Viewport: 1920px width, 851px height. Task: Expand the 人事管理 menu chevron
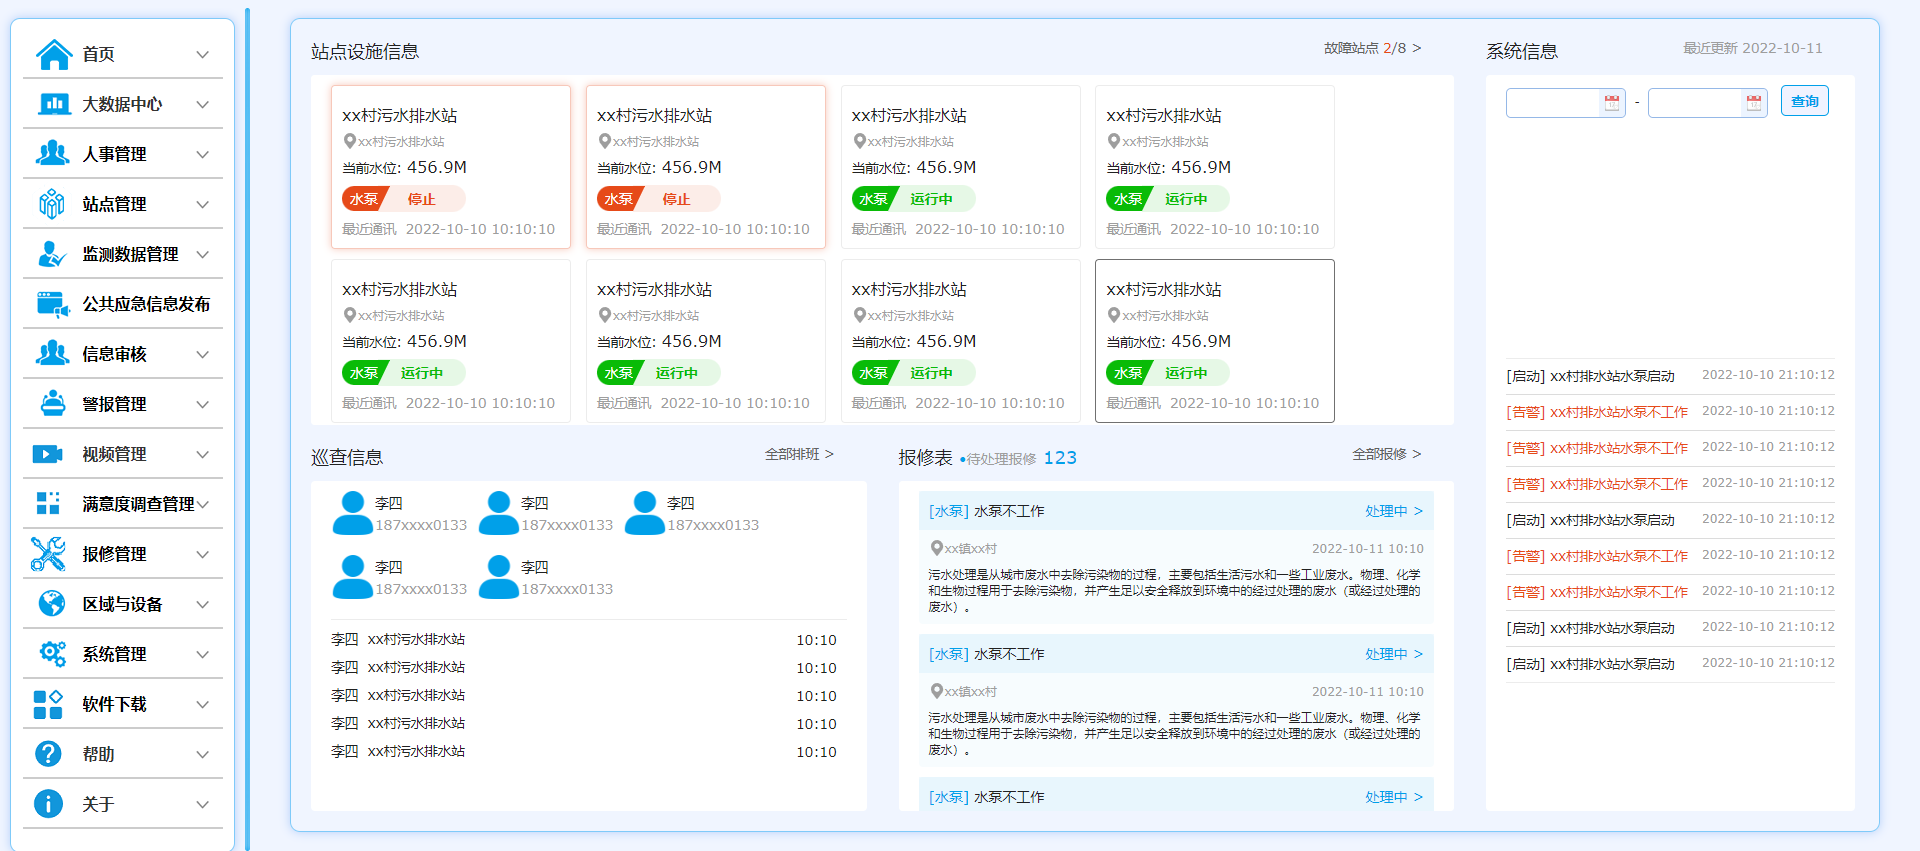point(203,154)
